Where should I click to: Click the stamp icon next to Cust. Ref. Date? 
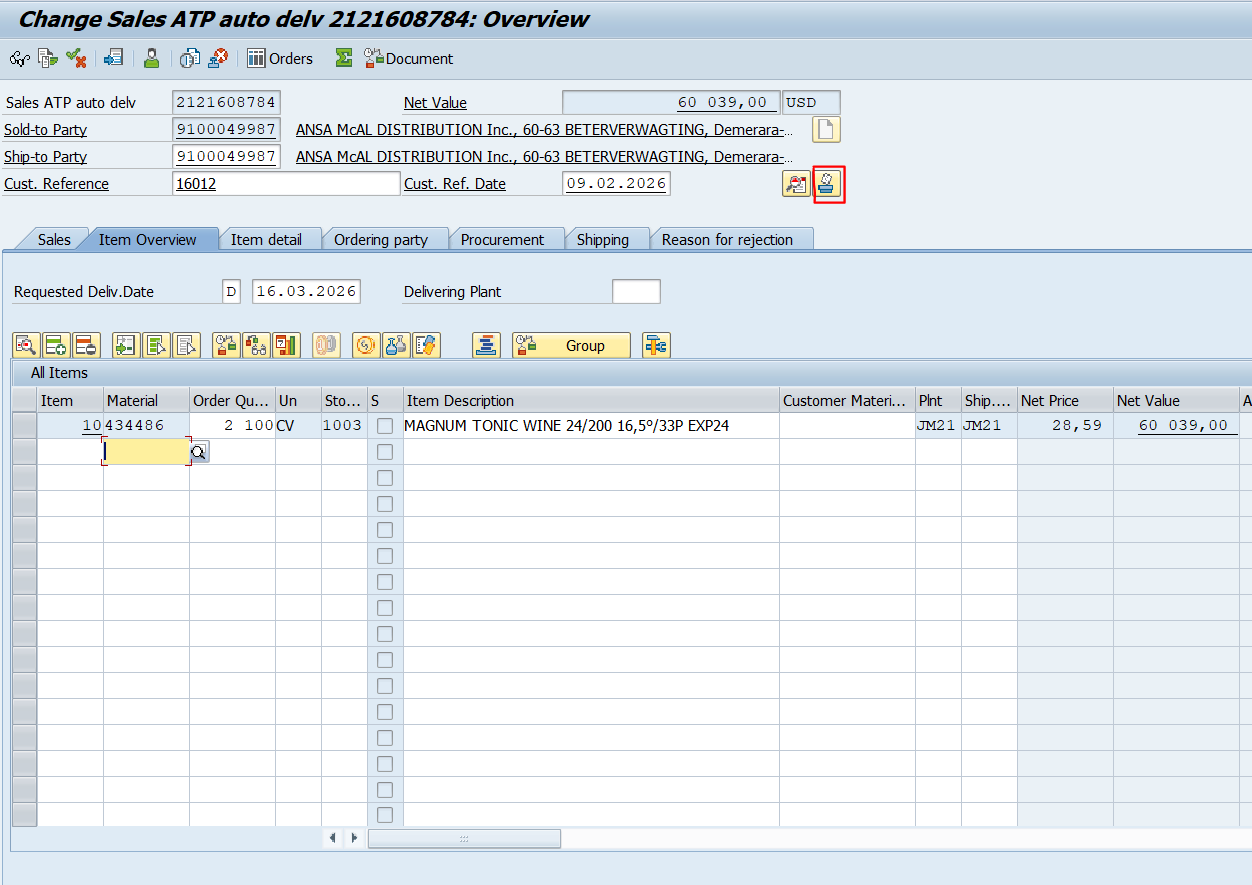[x=829, y=184]
